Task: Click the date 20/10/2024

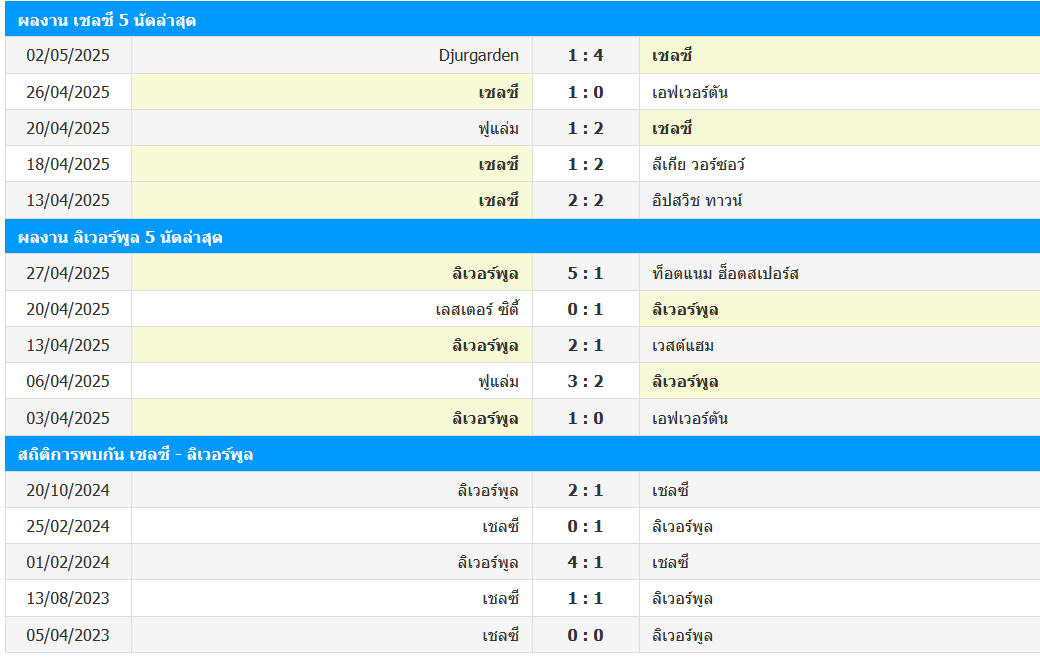Action: 68,490
